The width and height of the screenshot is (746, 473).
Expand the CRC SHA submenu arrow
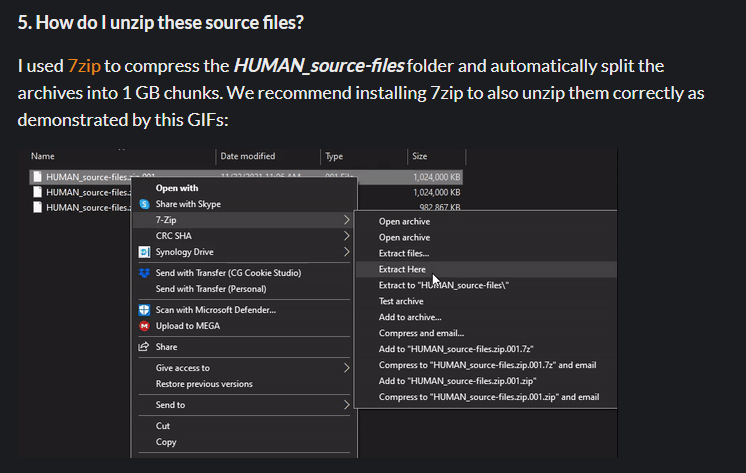tap(346, 236)
